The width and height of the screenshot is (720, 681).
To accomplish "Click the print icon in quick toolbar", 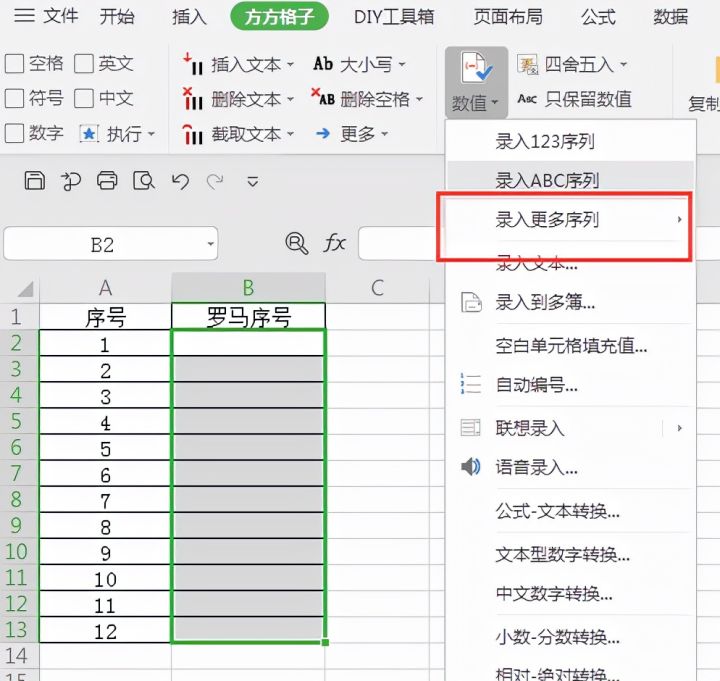I will click(x=107, y=180).
